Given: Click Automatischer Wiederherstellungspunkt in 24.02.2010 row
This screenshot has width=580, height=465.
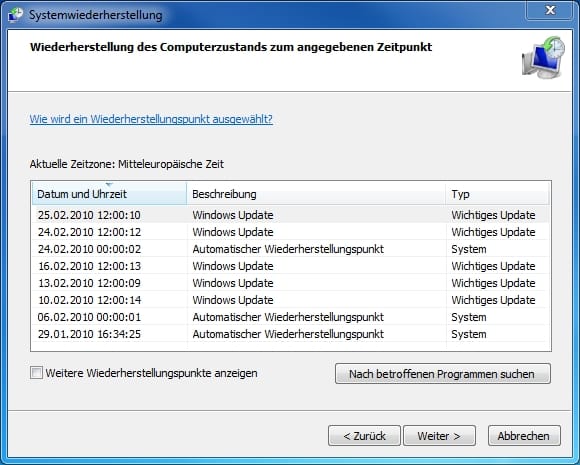Looking at the screenshot, I should [288, 249].
